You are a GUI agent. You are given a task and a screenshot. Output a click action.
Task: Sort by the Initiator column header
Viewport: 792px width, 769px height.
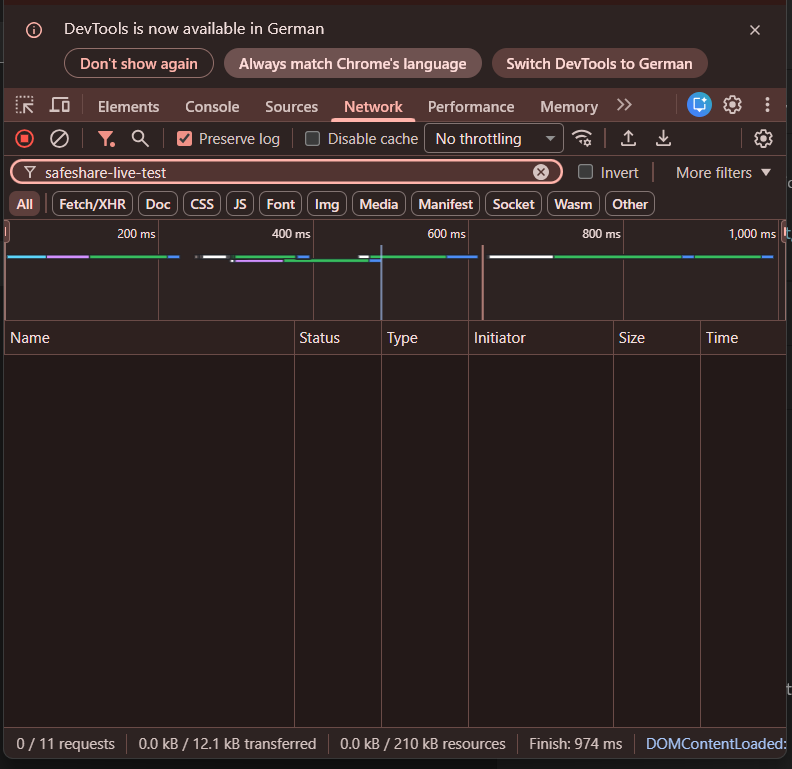point(541,338)
